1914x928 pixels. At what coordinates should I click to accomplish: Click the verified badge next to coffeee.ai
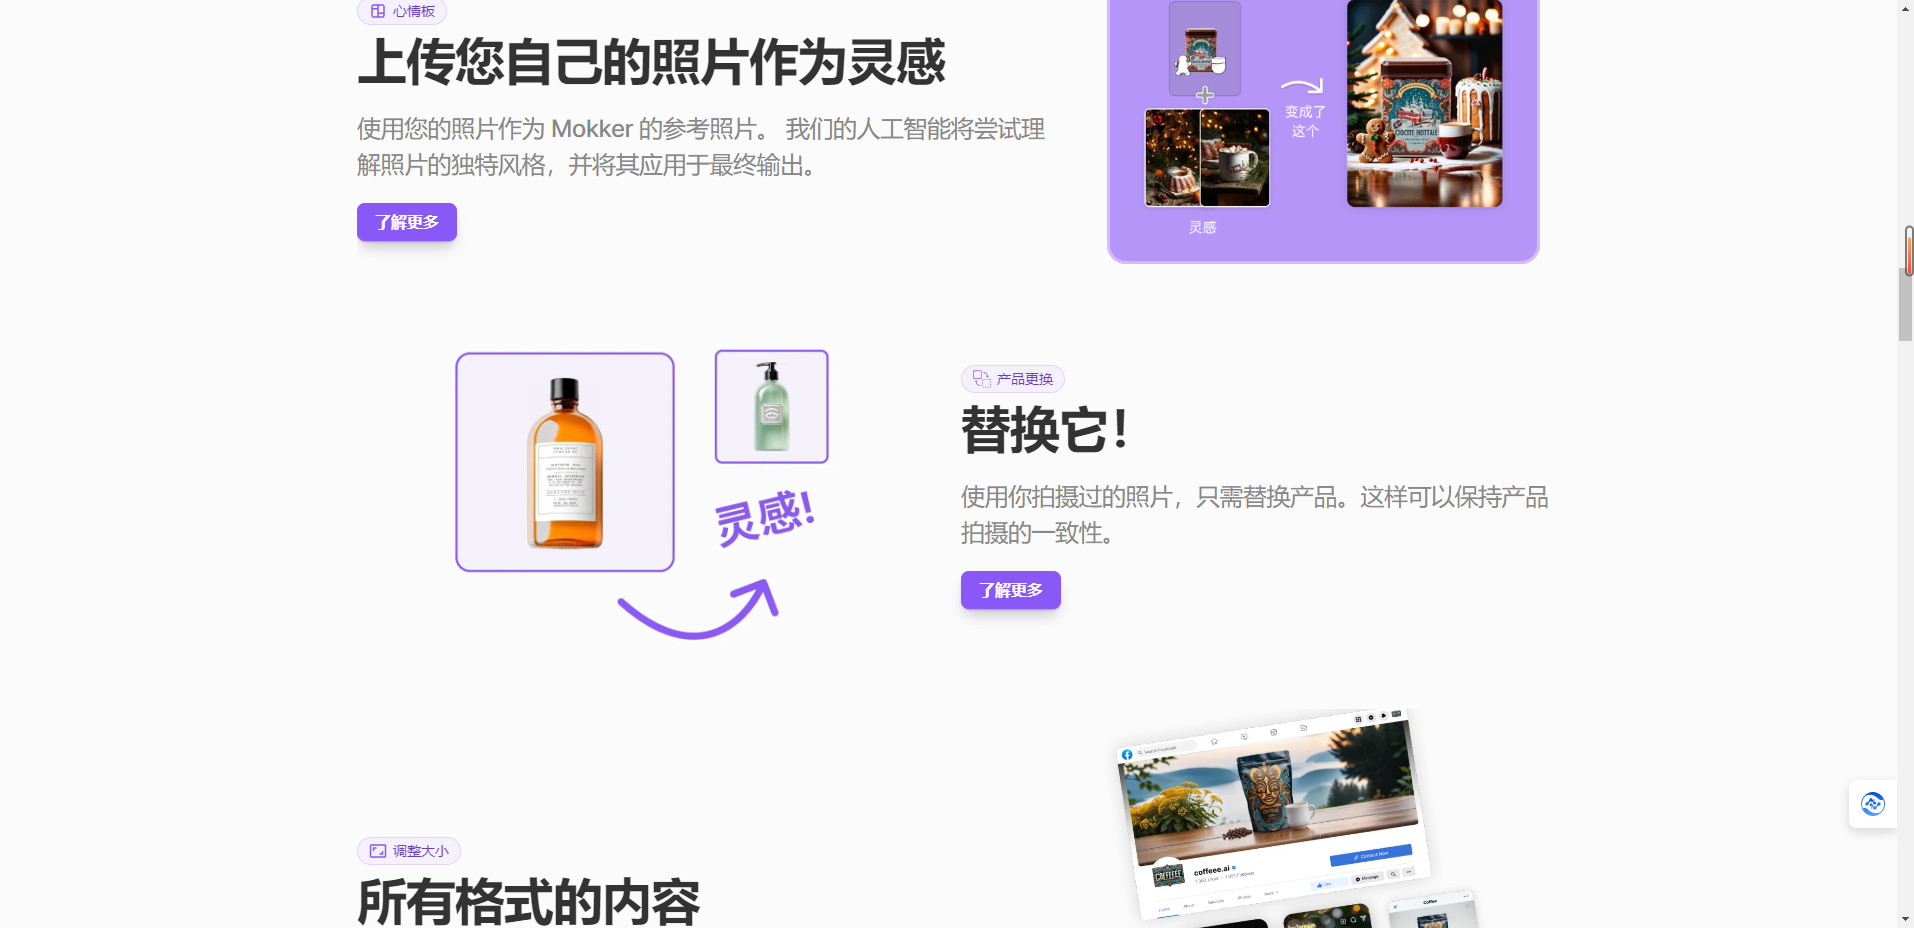[x=1234, y=868]
